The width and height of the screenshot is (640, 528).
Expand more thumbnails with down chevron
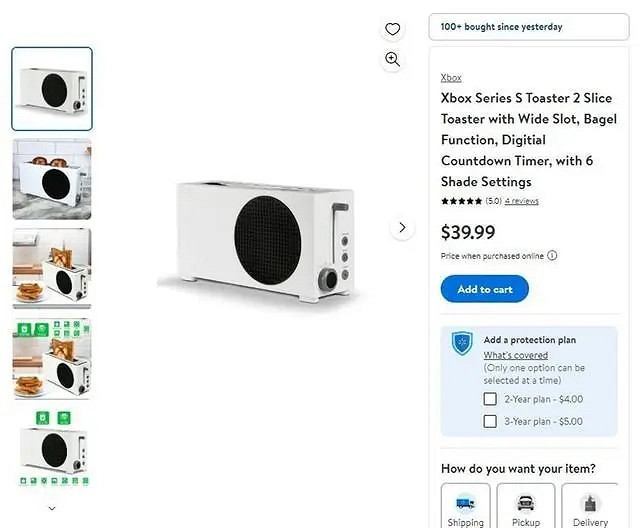[x=52, y=508]
